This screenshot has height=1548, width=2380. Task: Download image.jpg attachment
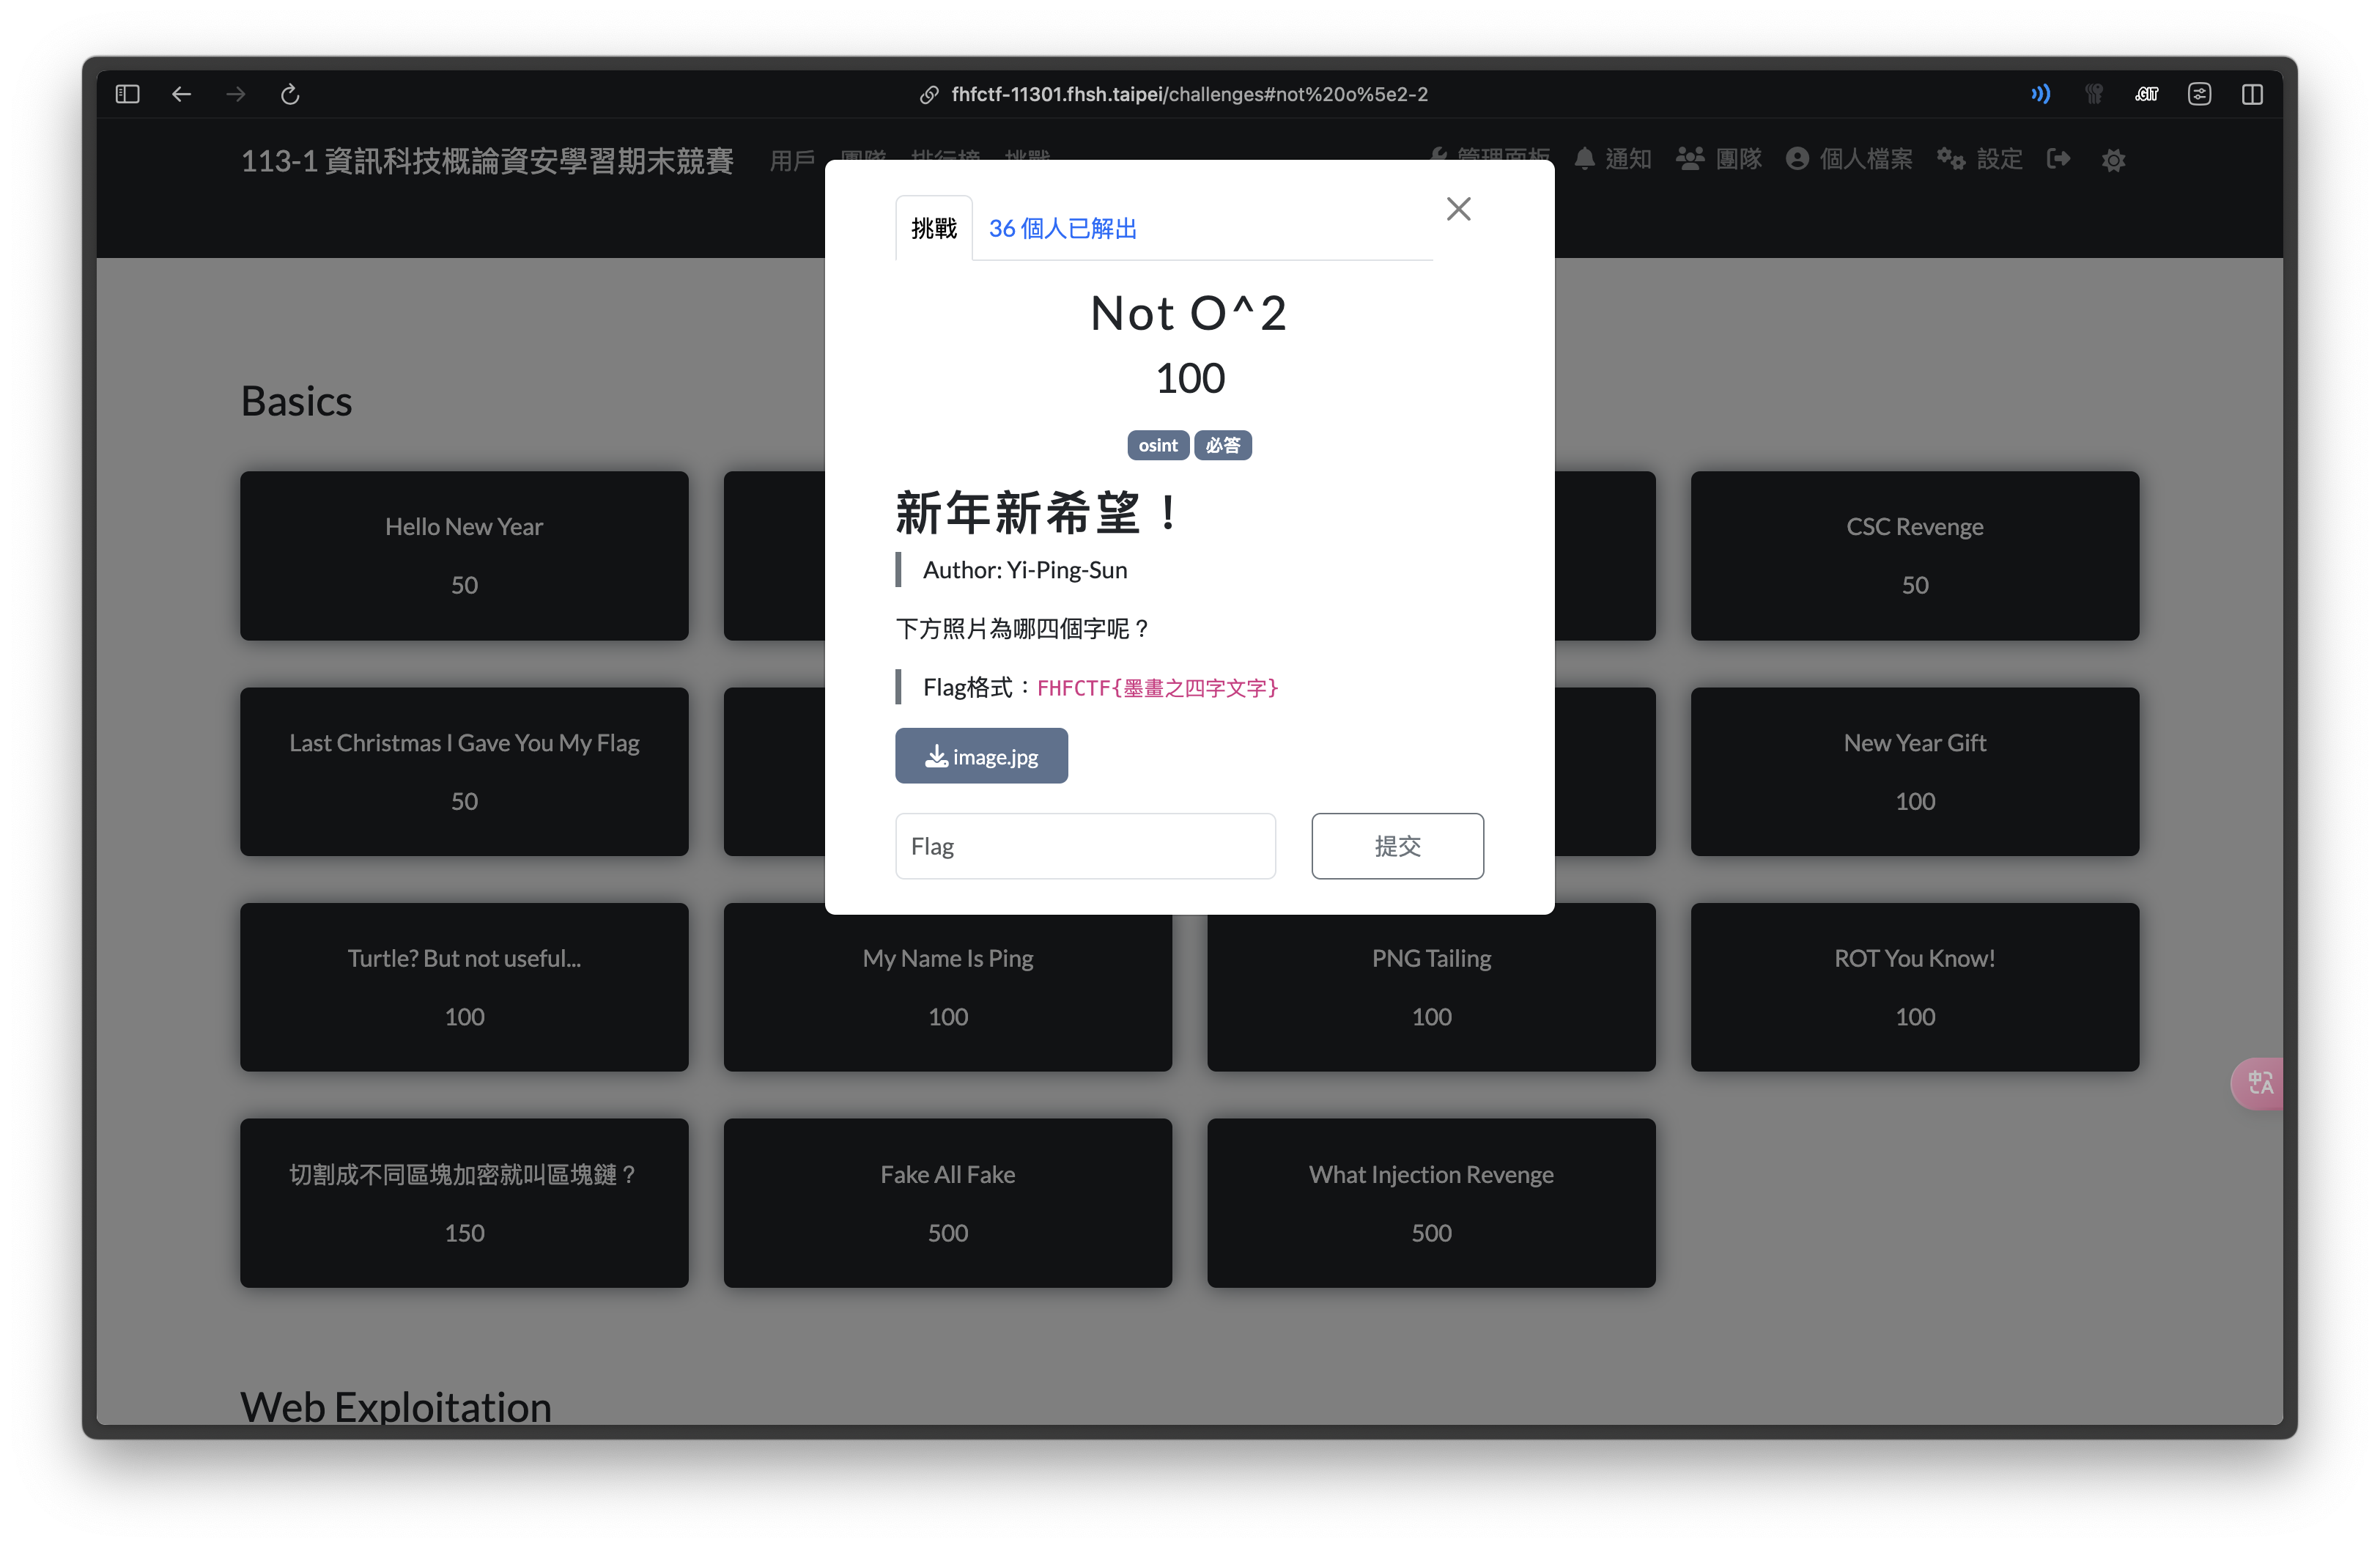point(981,756)
